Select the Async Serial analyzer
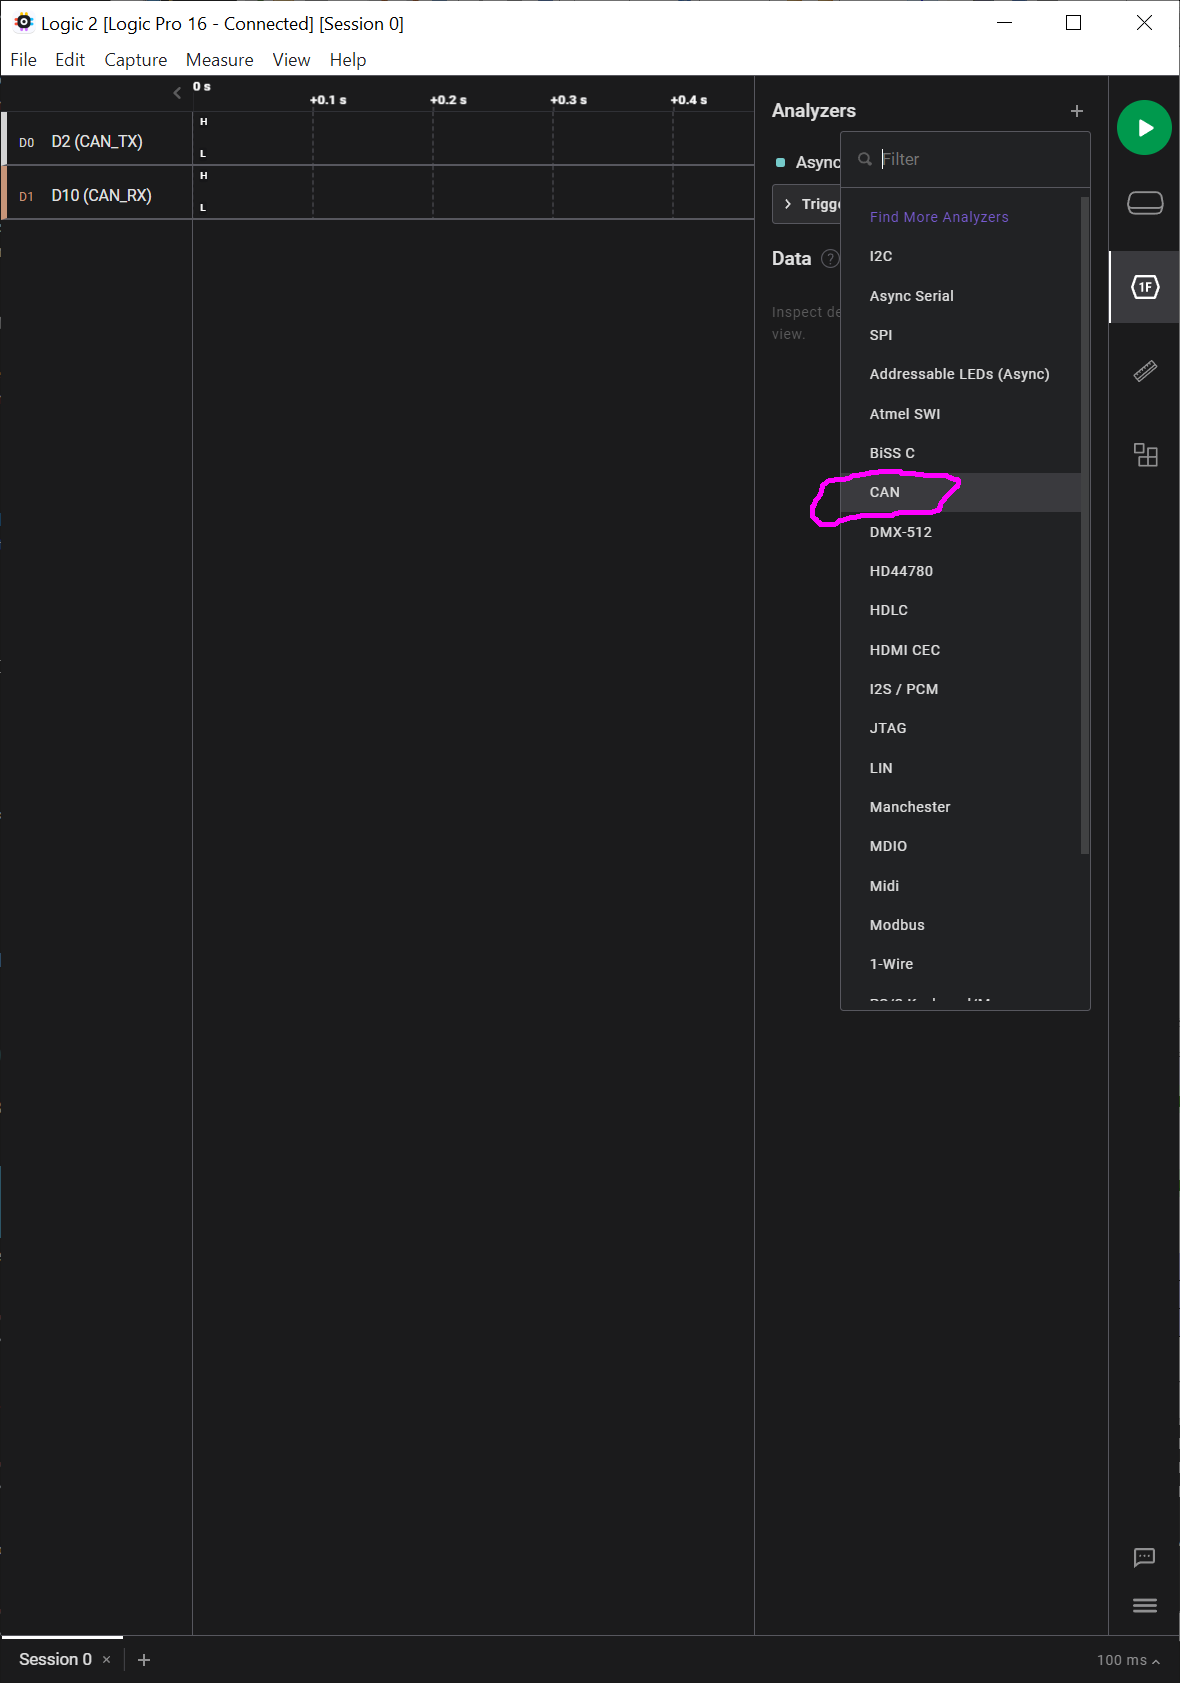1180x1683 pixels. pyautogui.click(x=961, y=296)
